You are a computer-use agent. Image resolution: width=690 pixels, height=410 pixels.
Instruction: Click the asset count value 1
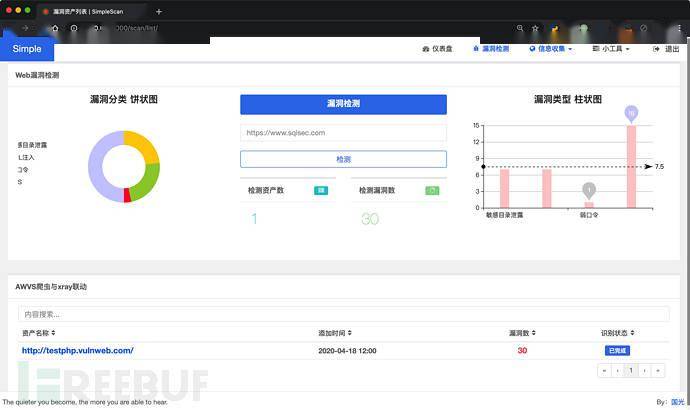tap(254, 219)
